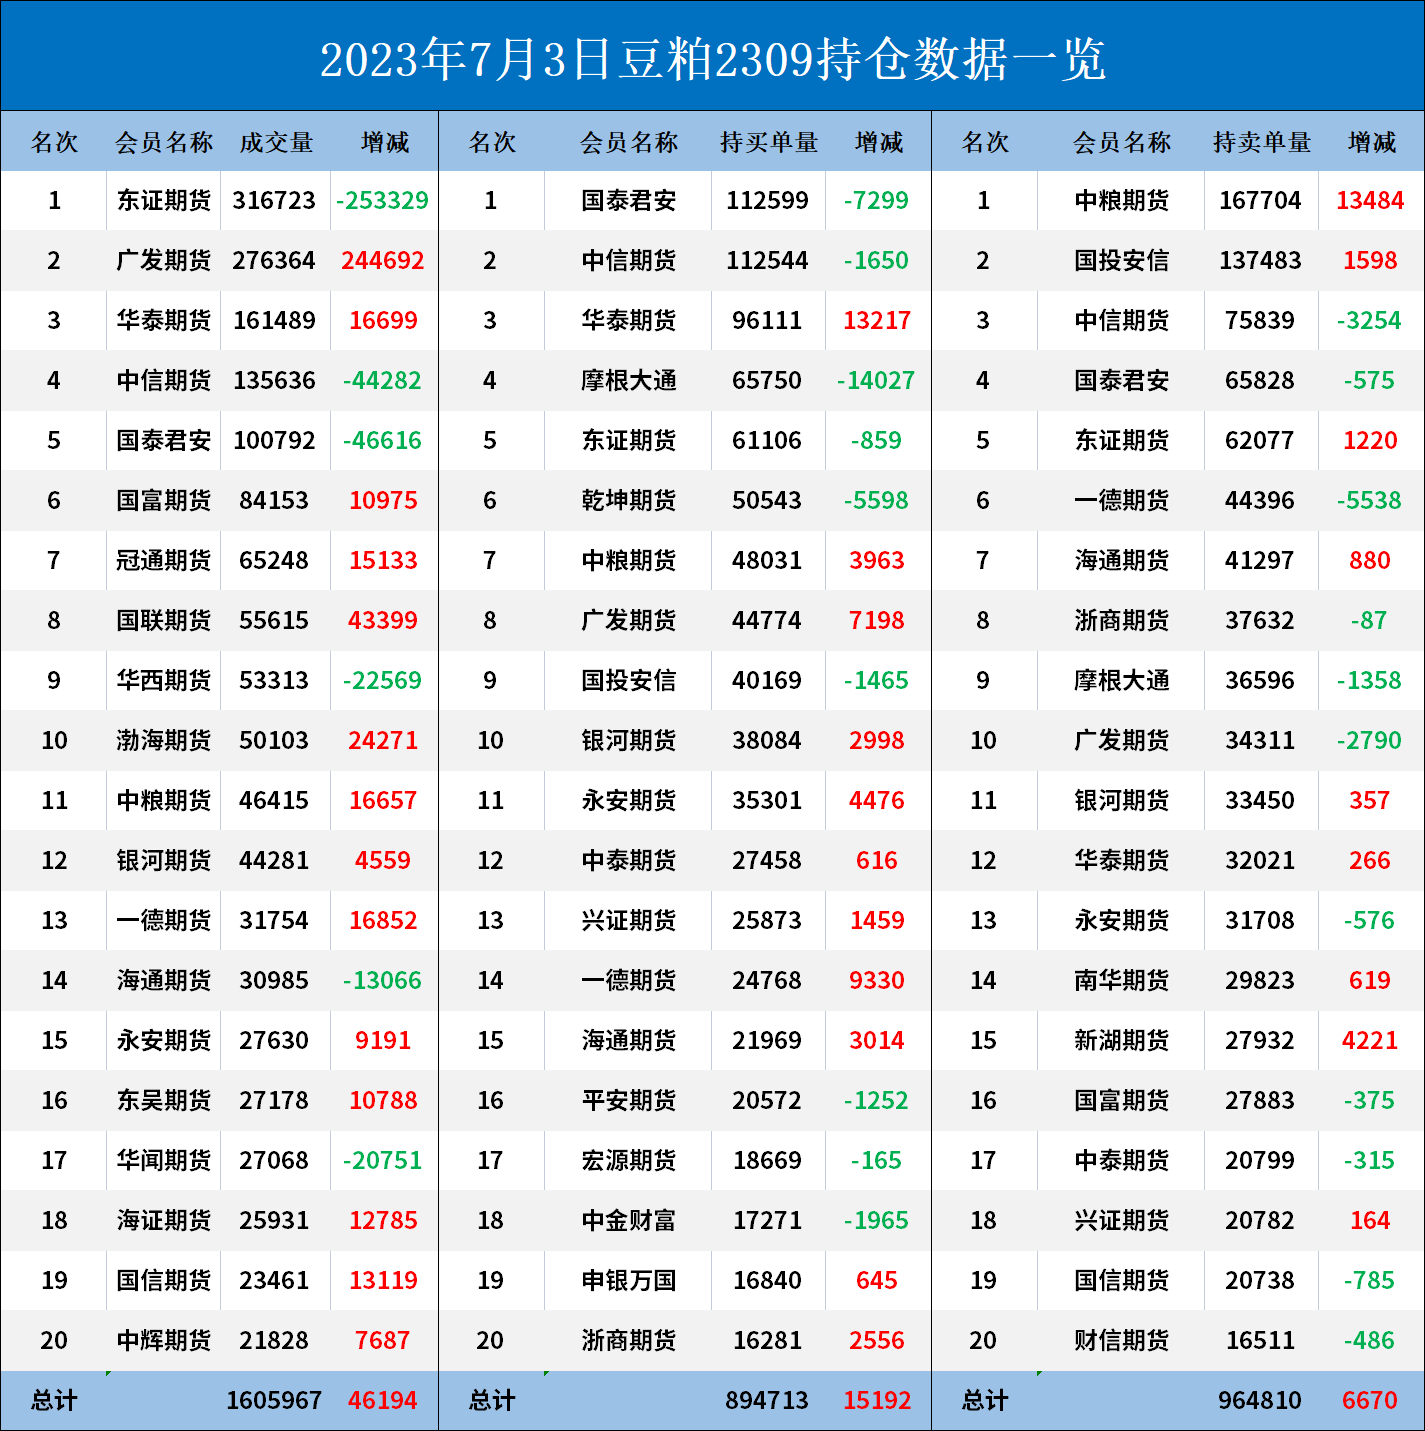Click total short change 6670
This screenshot has width=1425, height=1431.
tap(1370, 1401)
